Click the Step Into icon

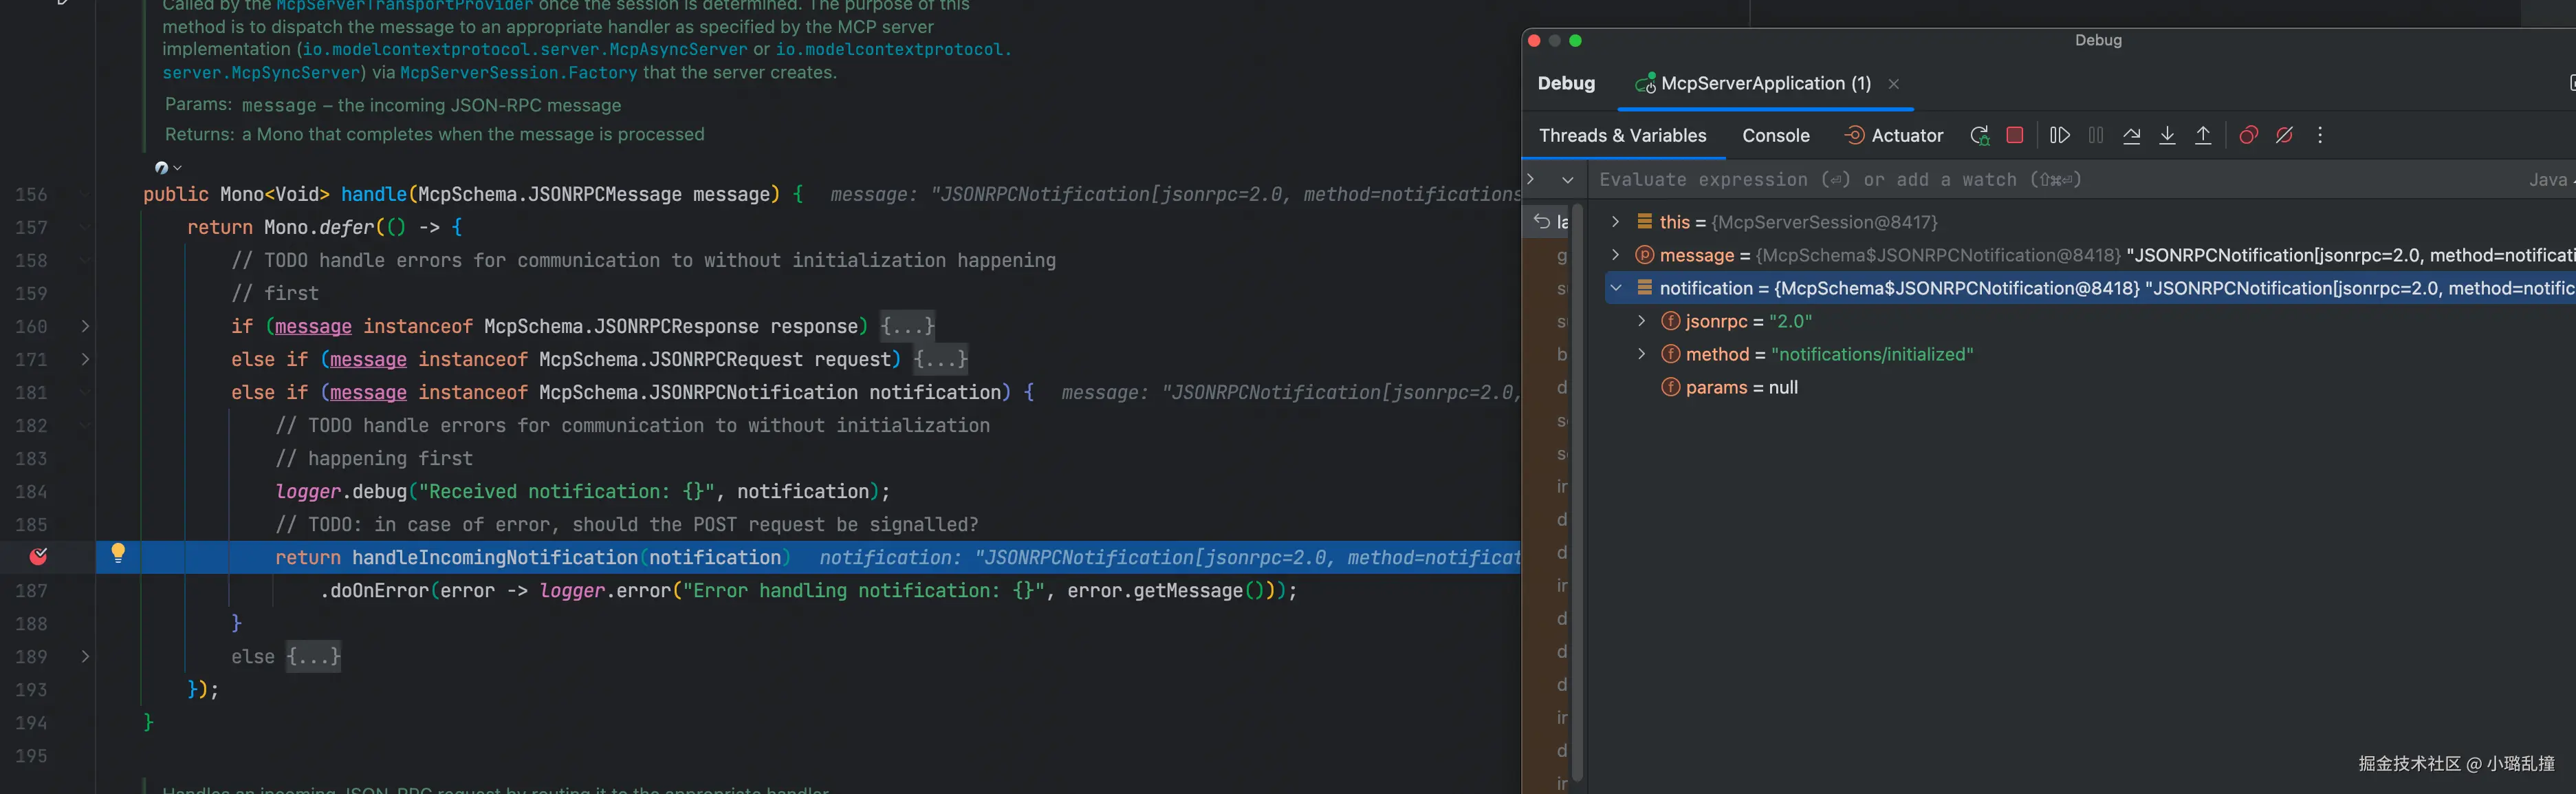pyautogui.click(x=2167, y=136)
